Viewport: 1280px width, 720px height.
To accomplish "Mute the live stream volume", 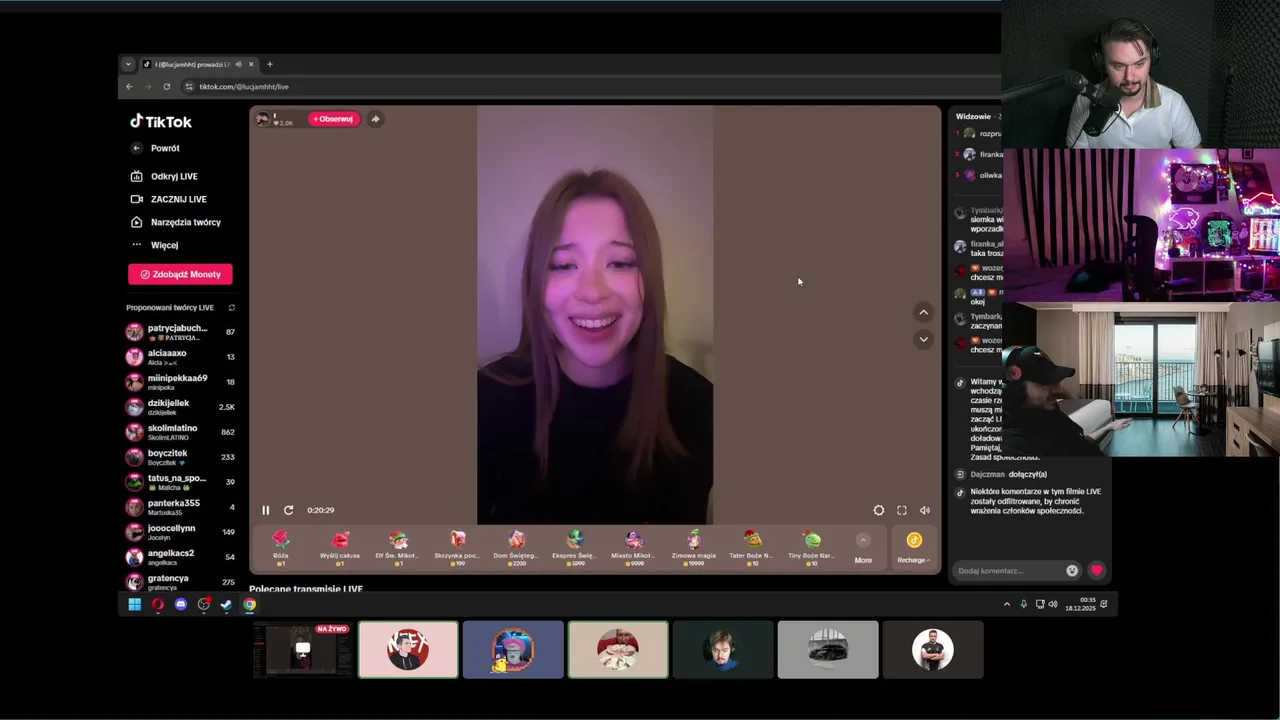I will pyautogui.click(x=925, y=510).
